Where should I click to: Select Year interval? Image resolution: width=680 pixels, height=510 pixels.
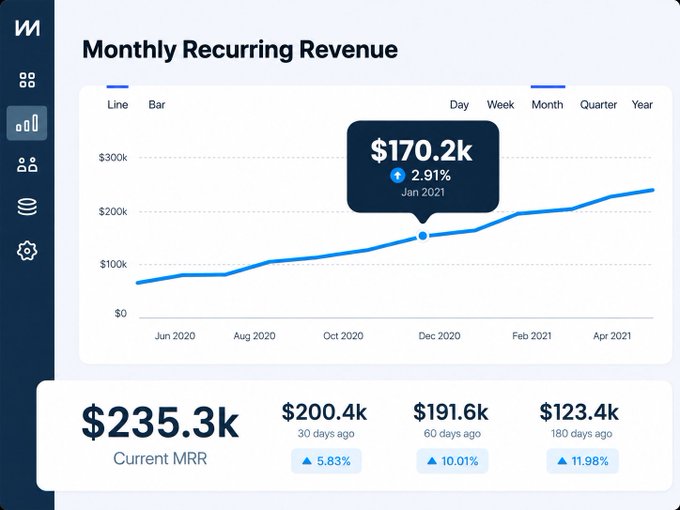pyautogui.click(x=642, y=105)
